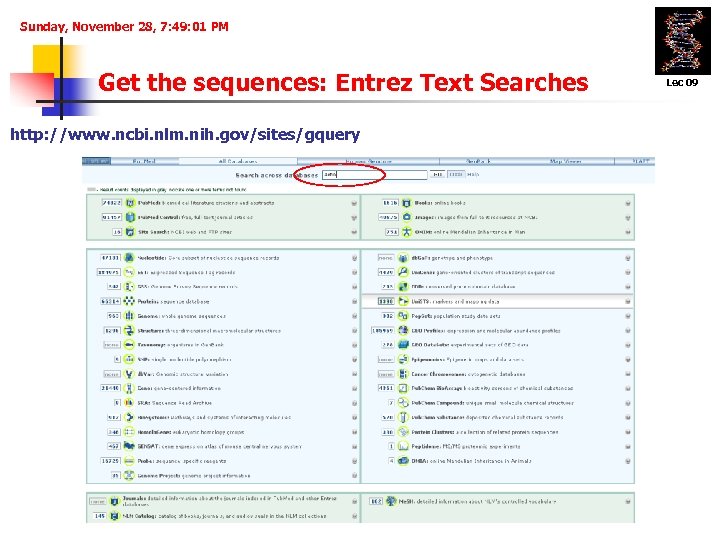The image size is (720, 540).
Task: Click the Search across databases input field
Action: tap(374, 174)
